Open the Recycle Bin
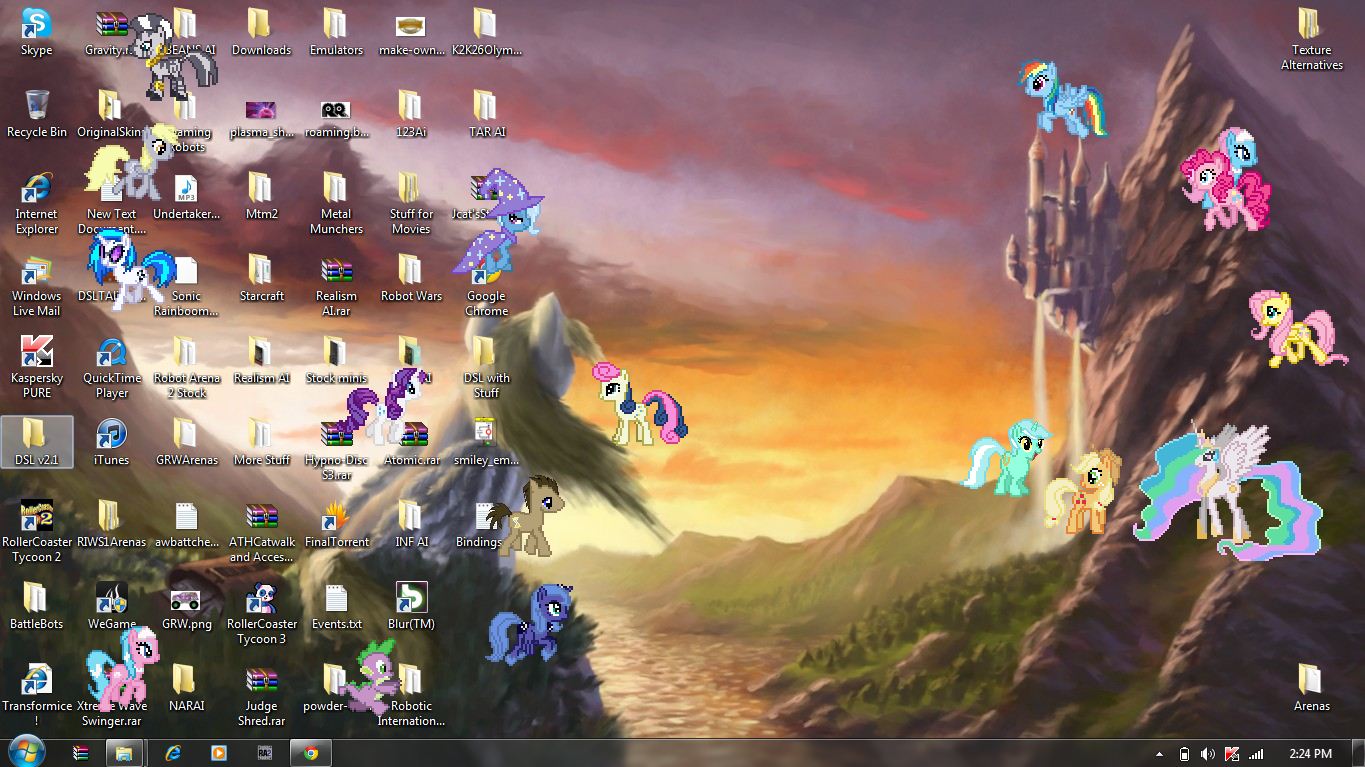 click(37, 114)
